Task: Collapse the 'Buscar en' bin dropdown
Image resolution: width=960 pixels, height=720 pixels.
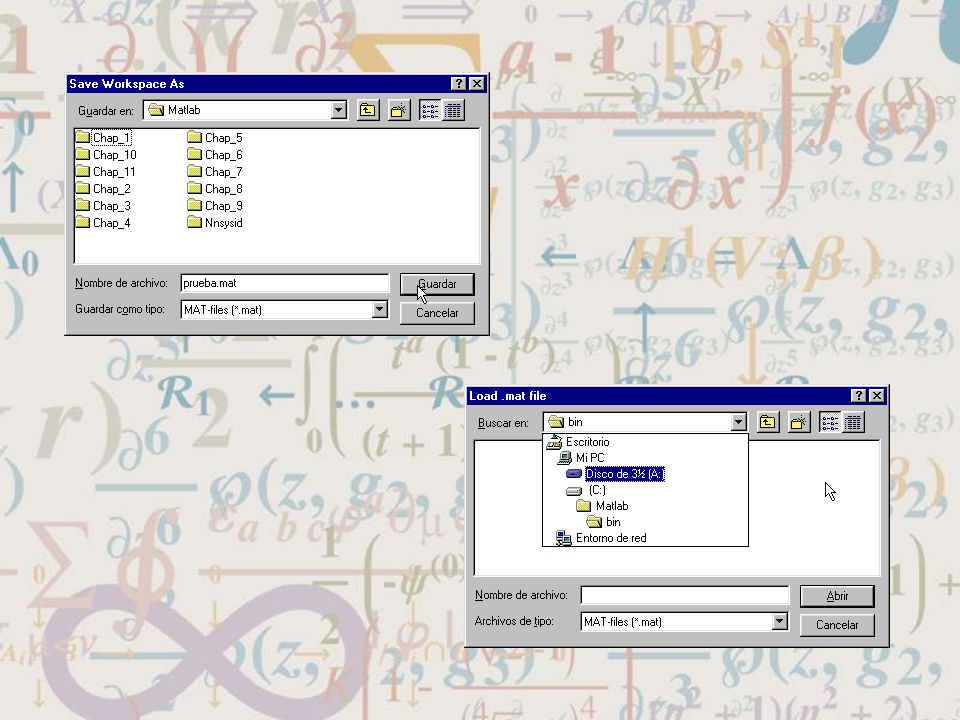Action: click(x=738, y=422)
